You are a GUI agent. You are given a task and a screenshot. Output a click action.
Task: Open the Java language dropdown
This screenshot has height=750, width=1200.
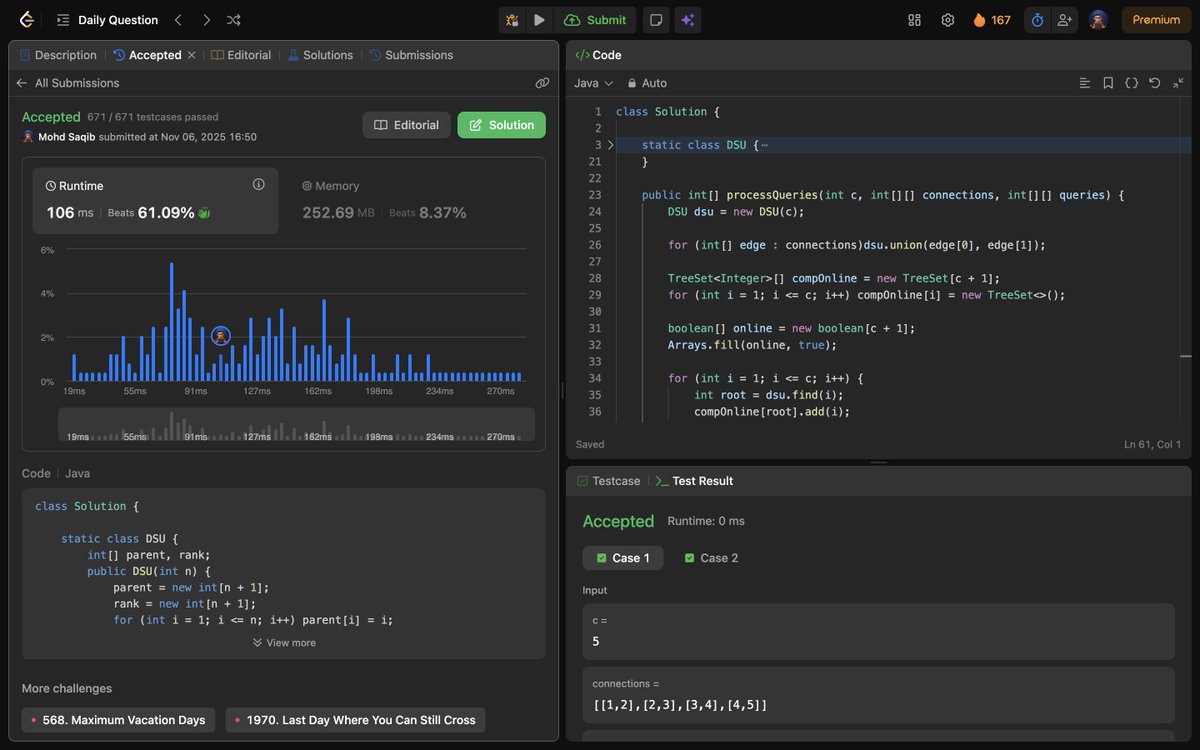[x=594, y=83]
